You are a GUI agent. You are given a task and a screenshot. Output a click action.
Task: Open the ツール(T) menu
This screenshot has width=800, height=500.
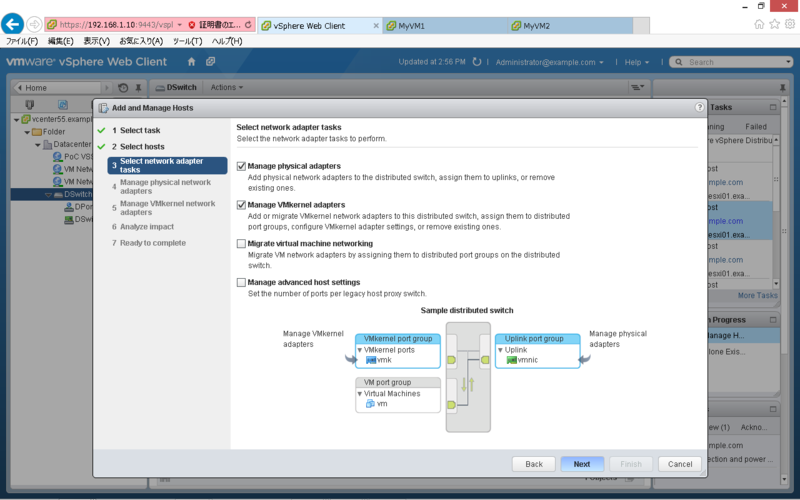coord(187,41)
